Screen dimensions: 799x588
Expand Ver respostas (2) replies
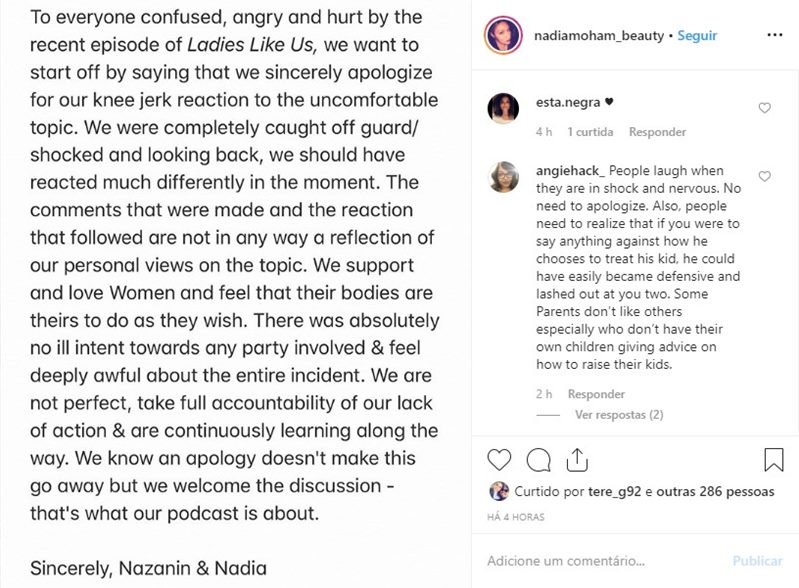point(619,415)
